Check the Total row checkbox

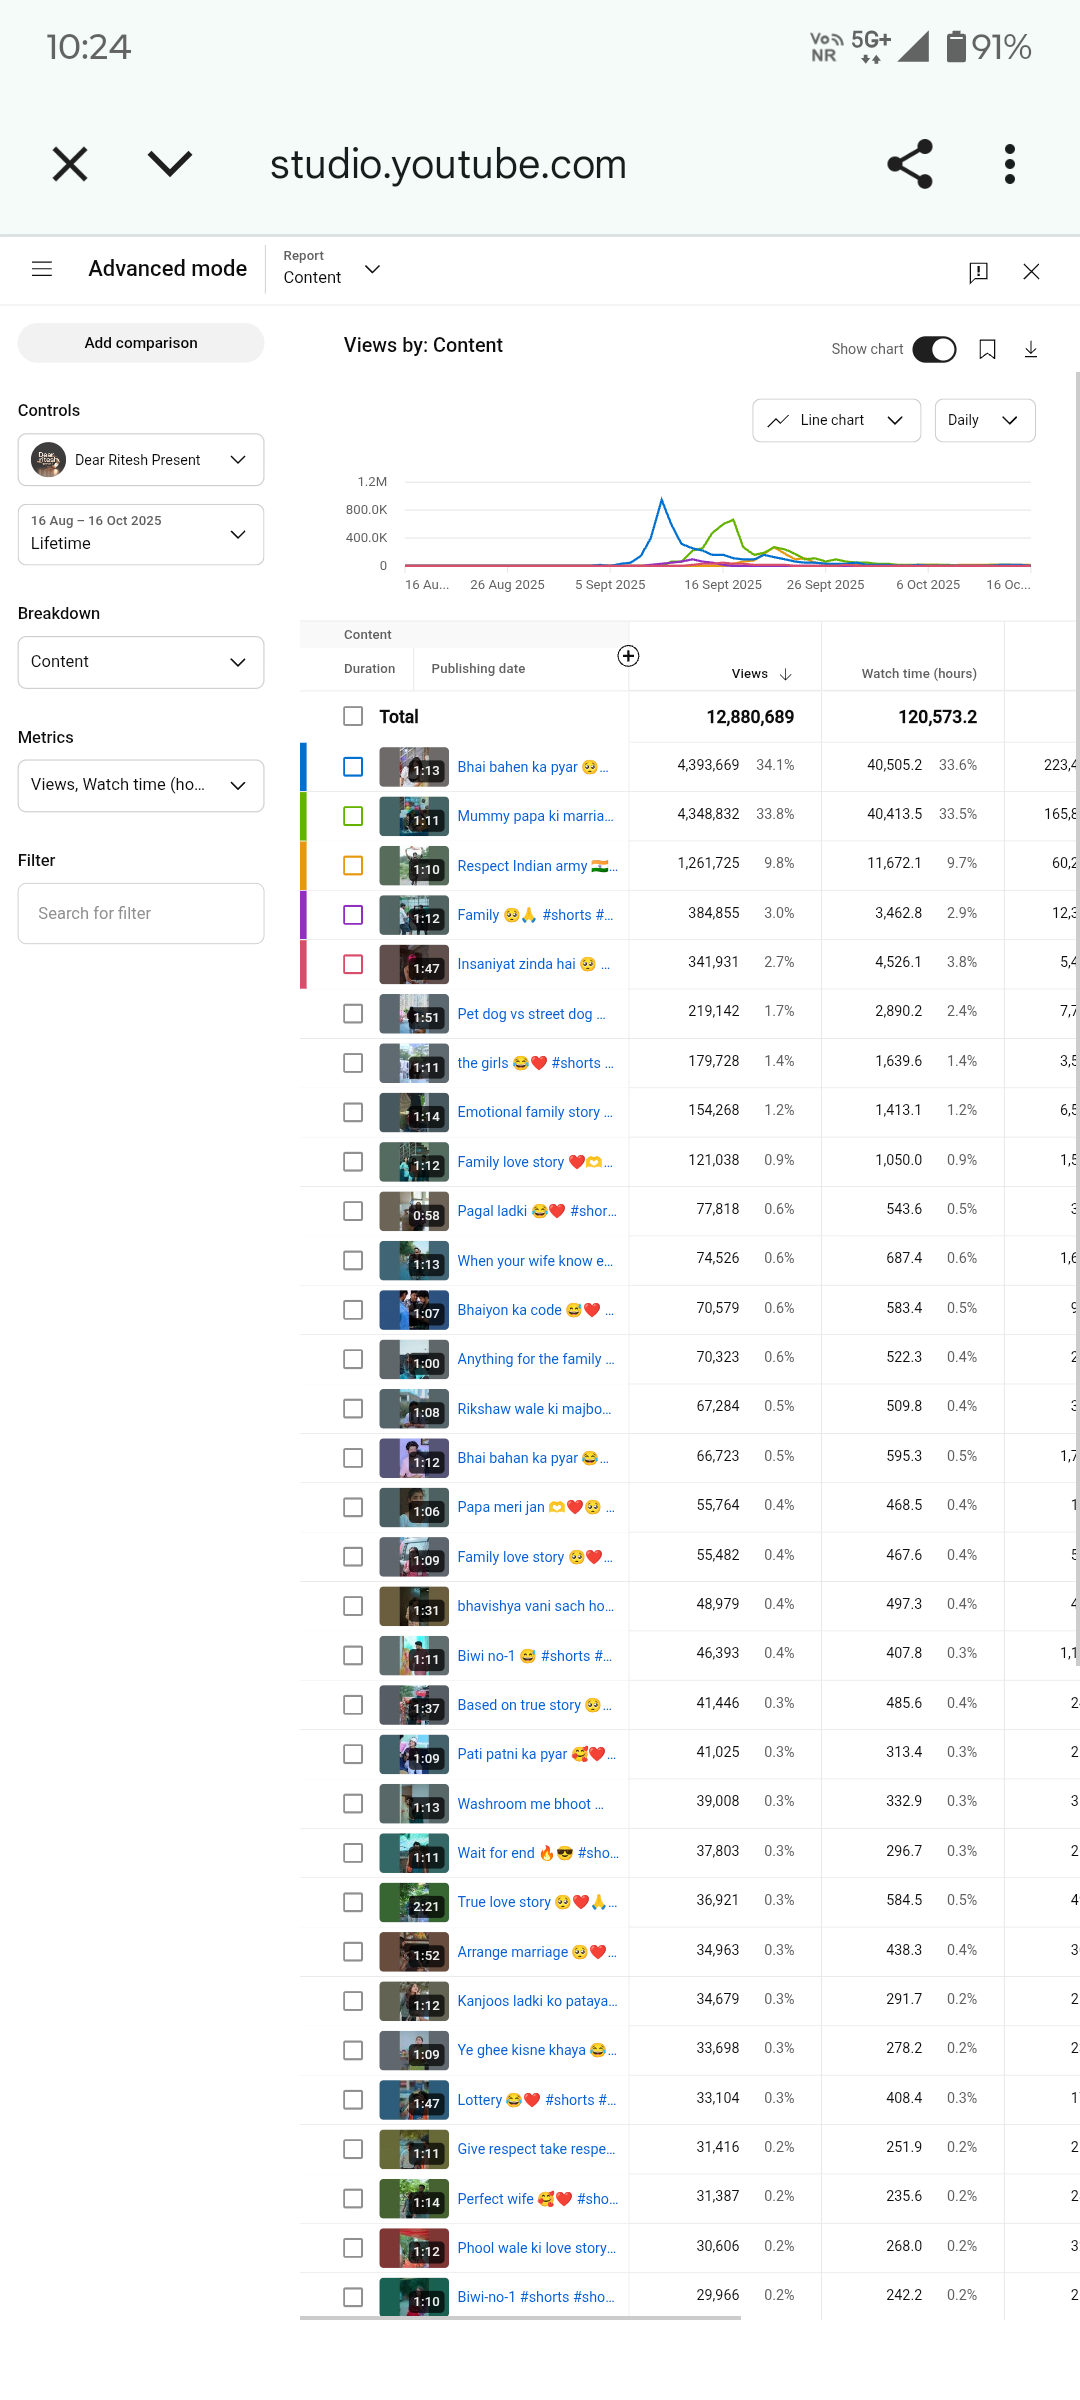pyautogui.click(x=353, y=716)
